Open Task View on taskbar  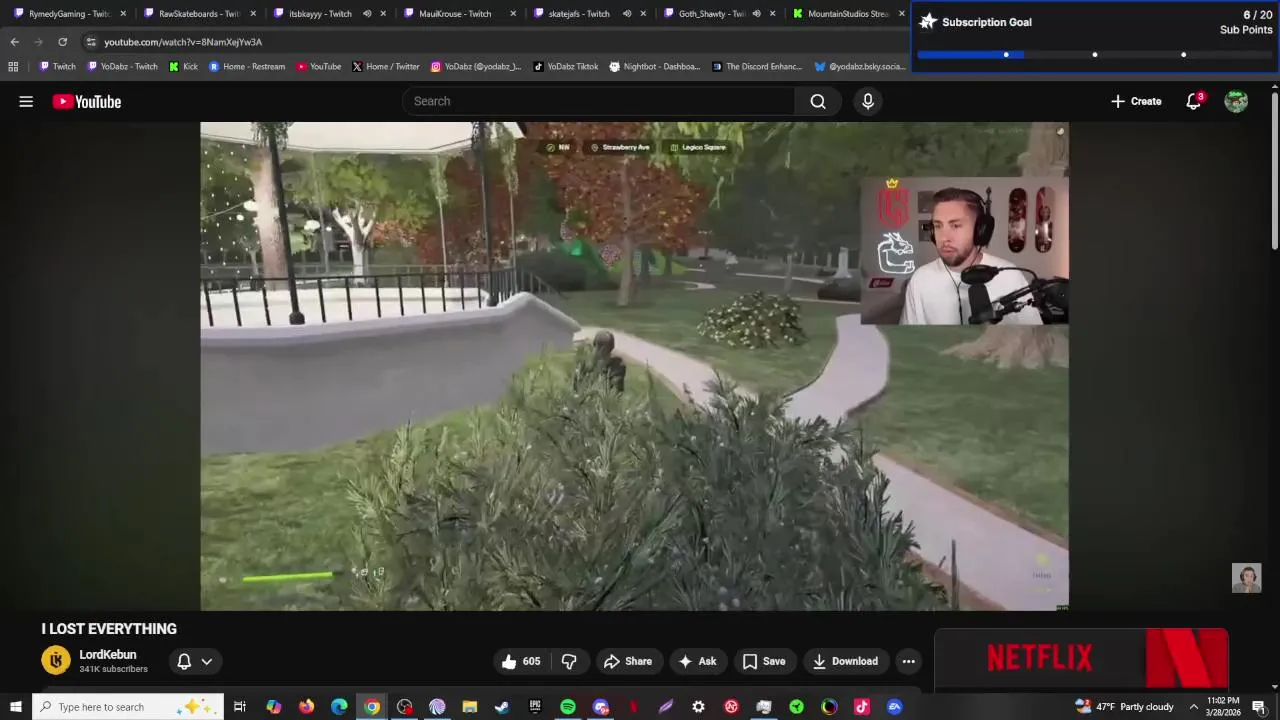click(x=240, y=707)
